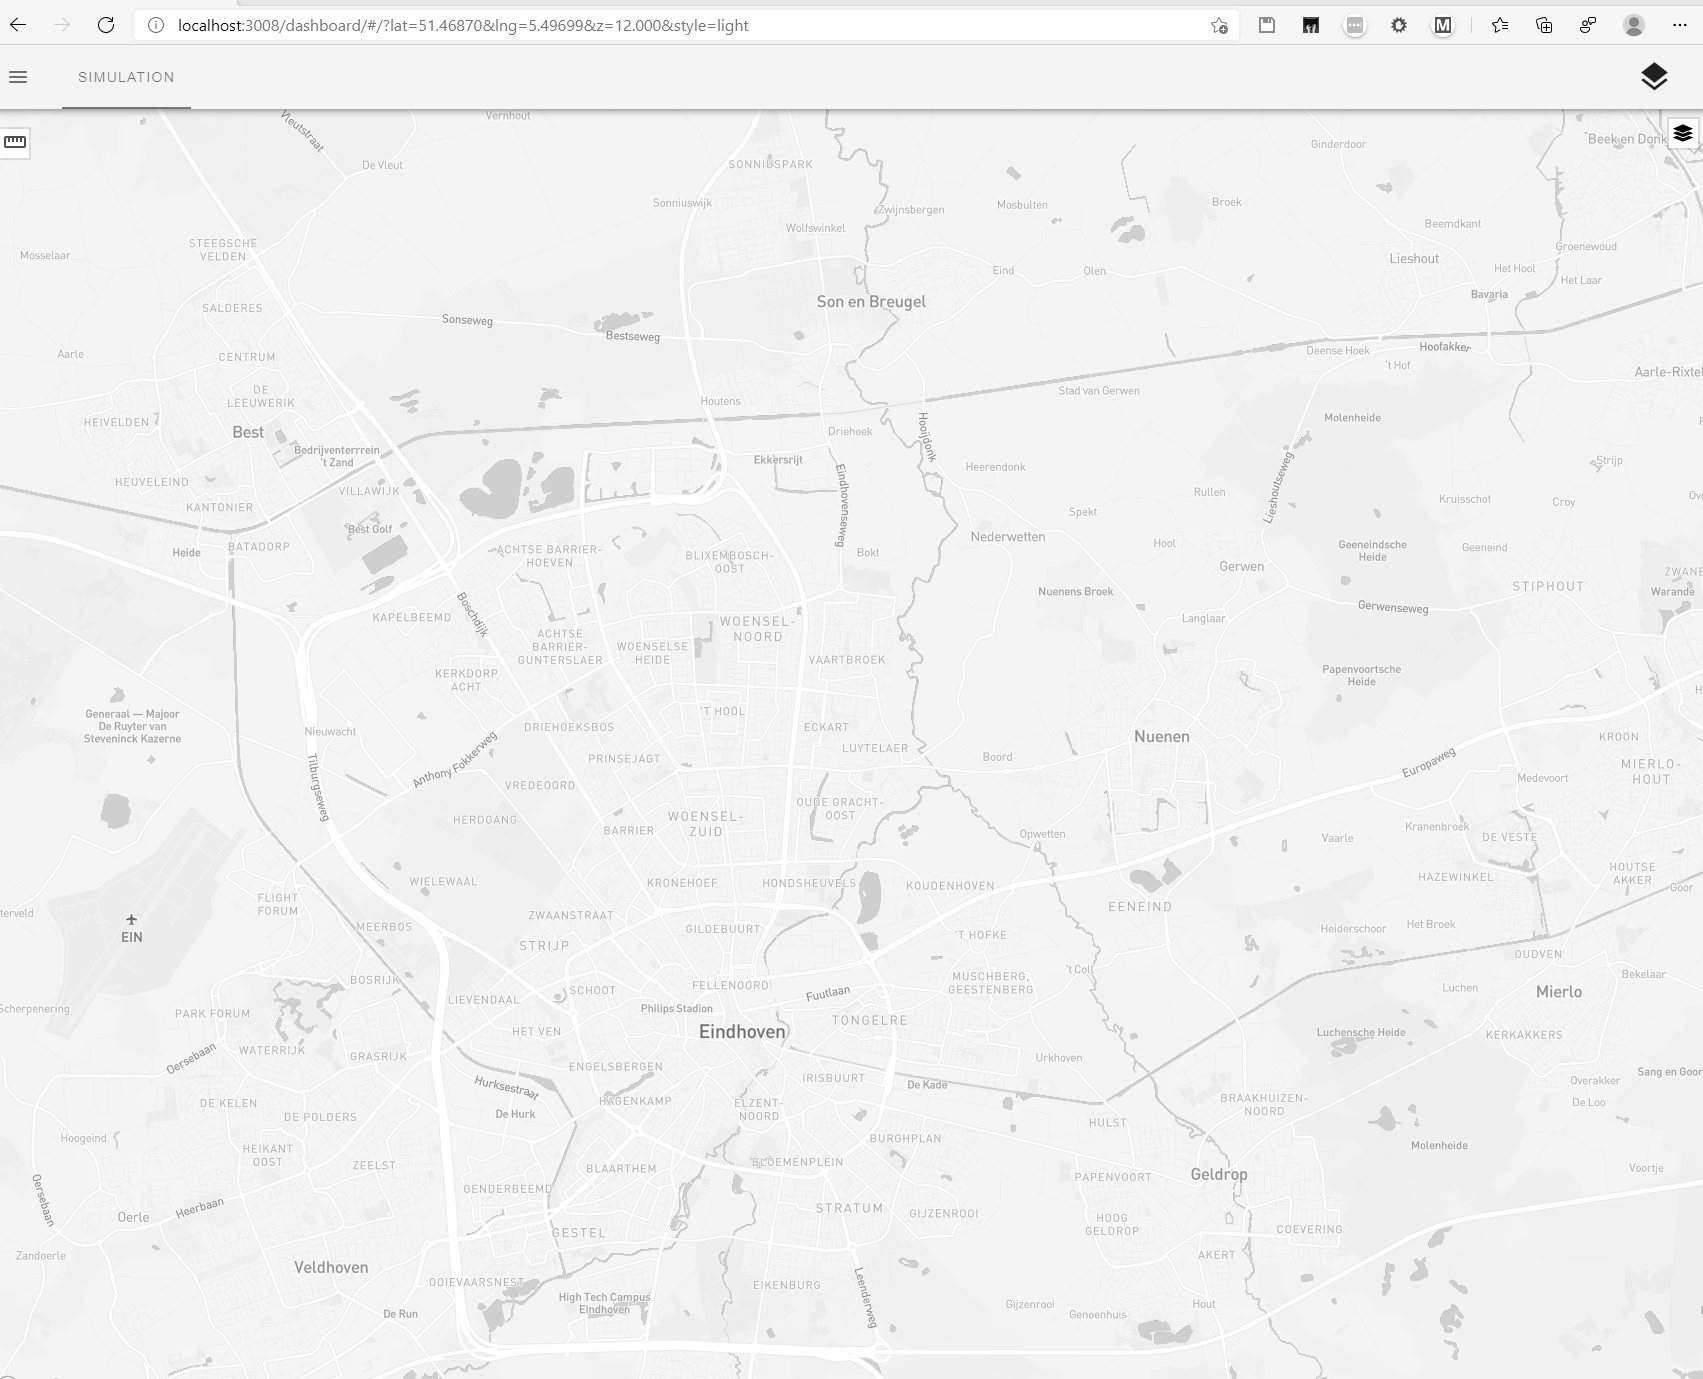Click the Gerwen label
The width and height of the screenshot is (1703, 1379).
point(1242,567)
